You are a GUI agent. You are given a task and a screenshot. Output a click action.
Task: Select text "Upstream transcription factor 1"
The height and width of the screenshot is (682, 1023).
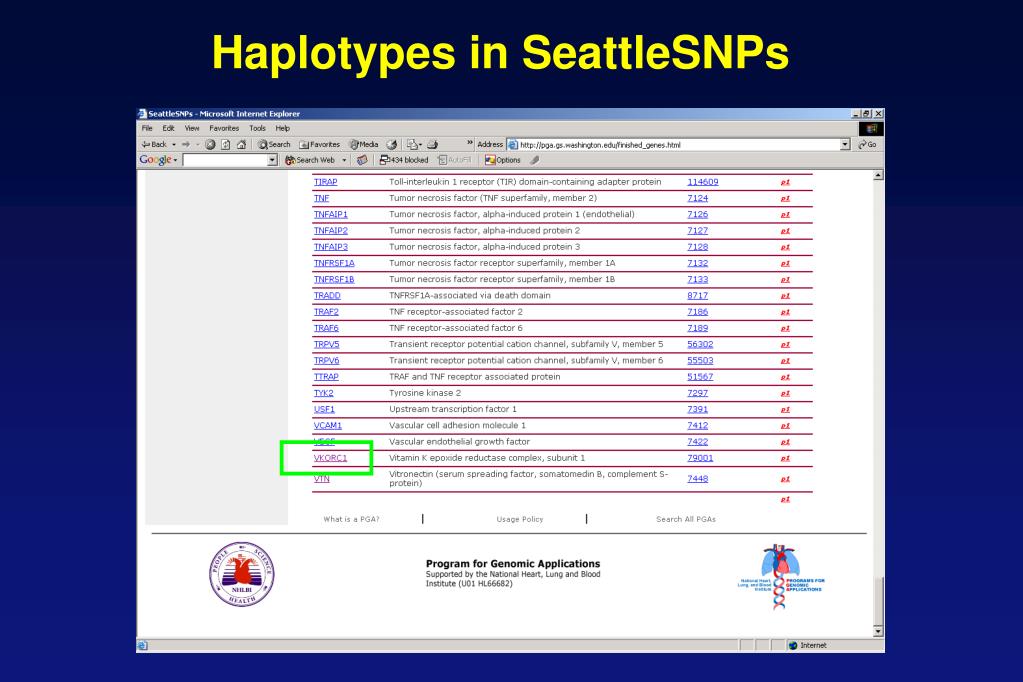(x=453, y=409)
